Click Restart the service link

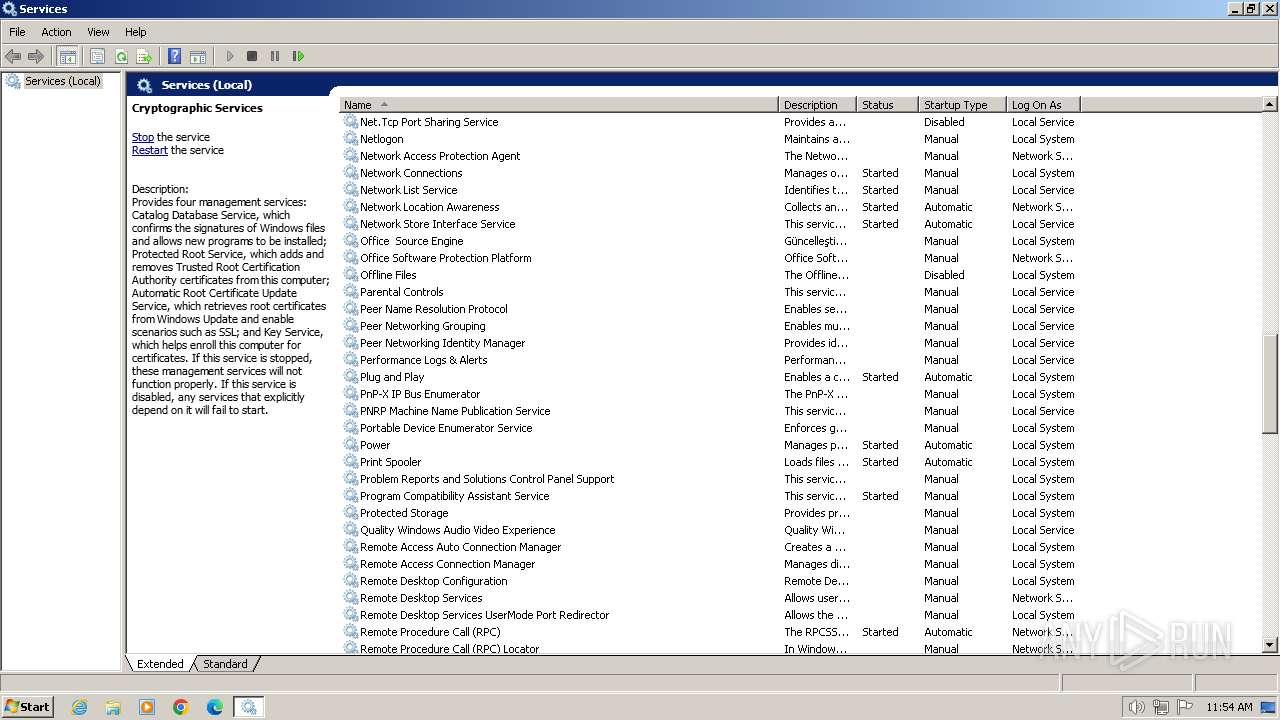tap(150, 150)
